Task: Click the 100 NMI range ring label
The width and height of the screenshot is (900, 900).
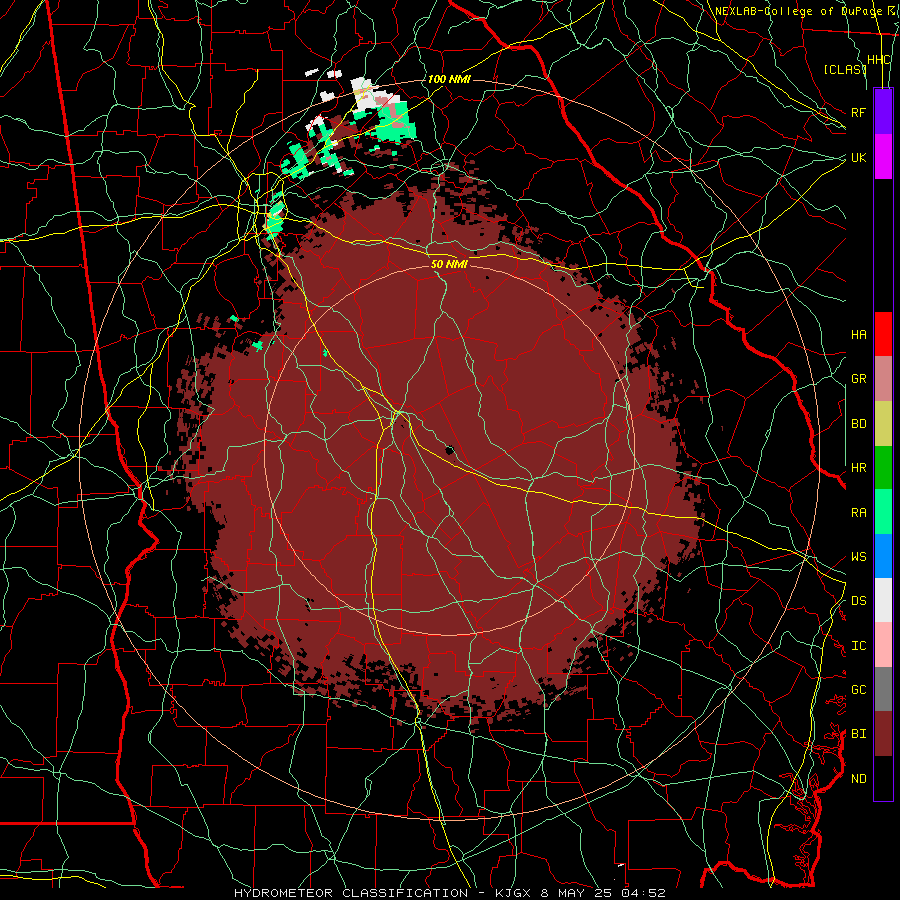Action: pyautogui.click(x=449, y=79)
